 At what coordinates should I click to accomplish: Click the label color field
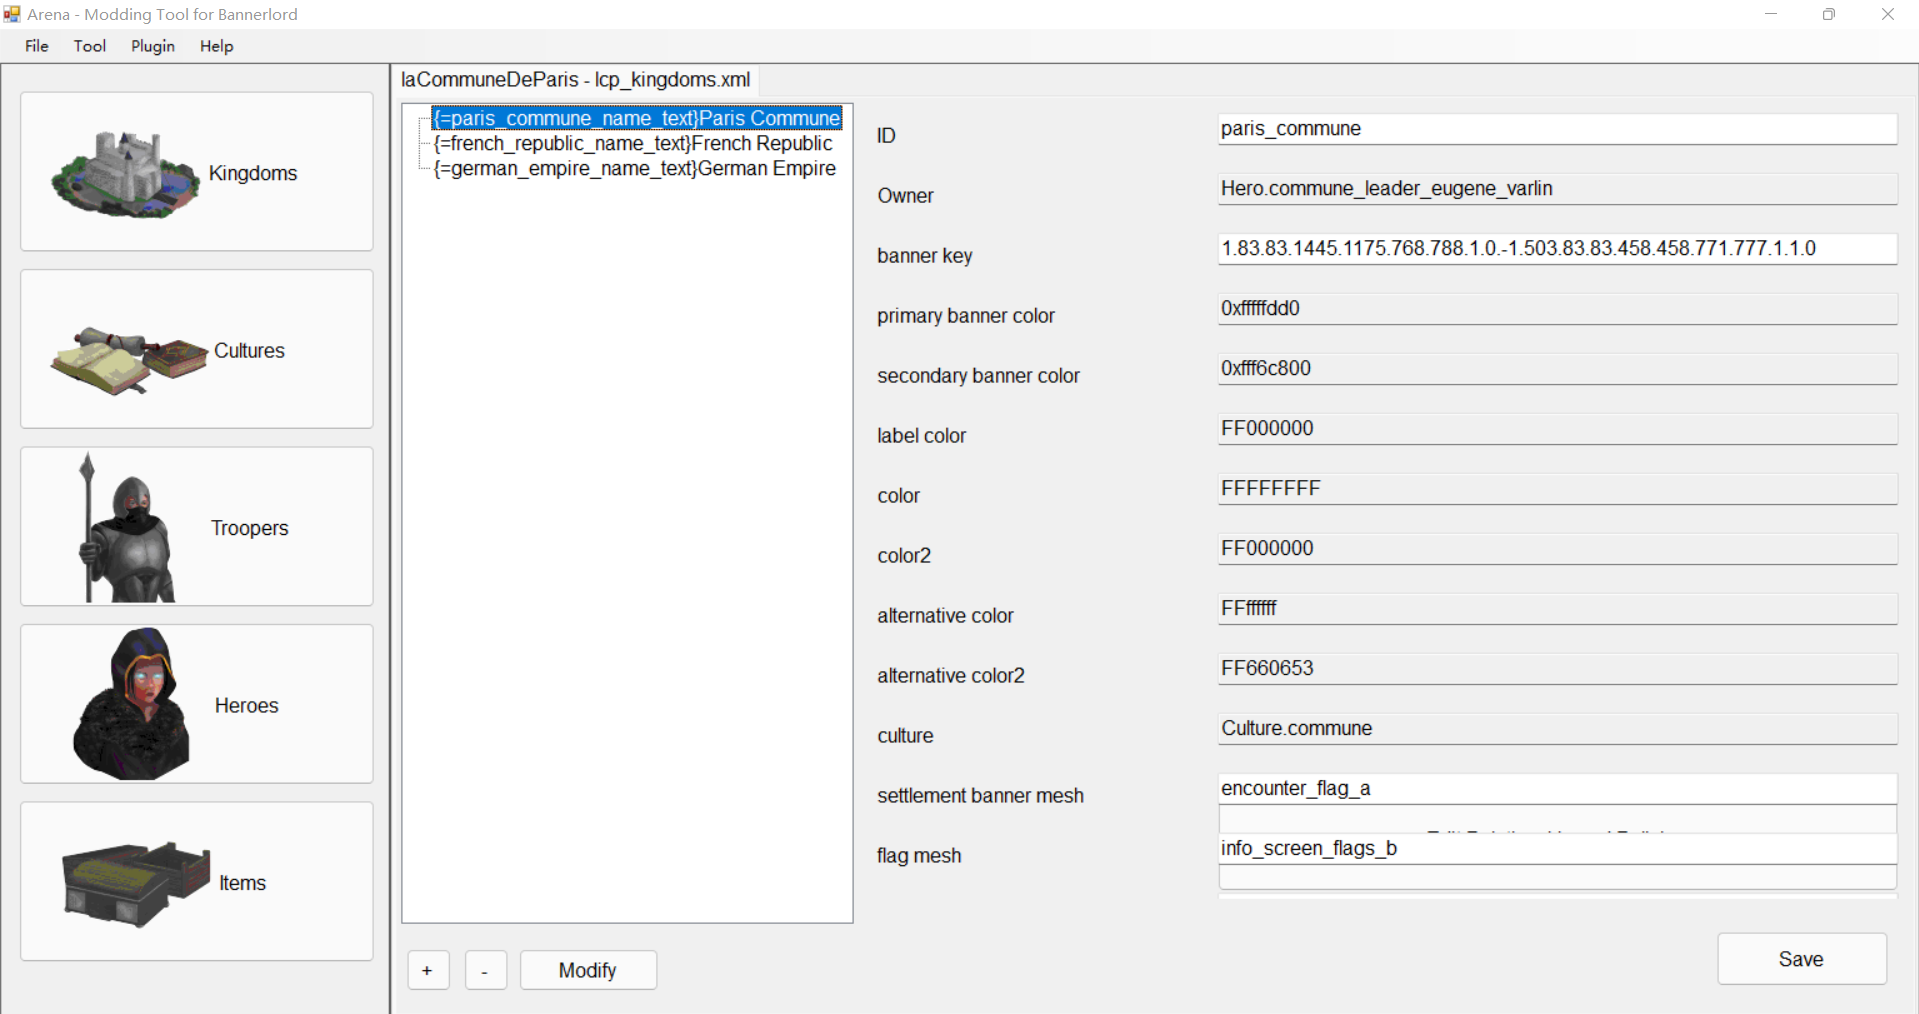(1557, 429)
